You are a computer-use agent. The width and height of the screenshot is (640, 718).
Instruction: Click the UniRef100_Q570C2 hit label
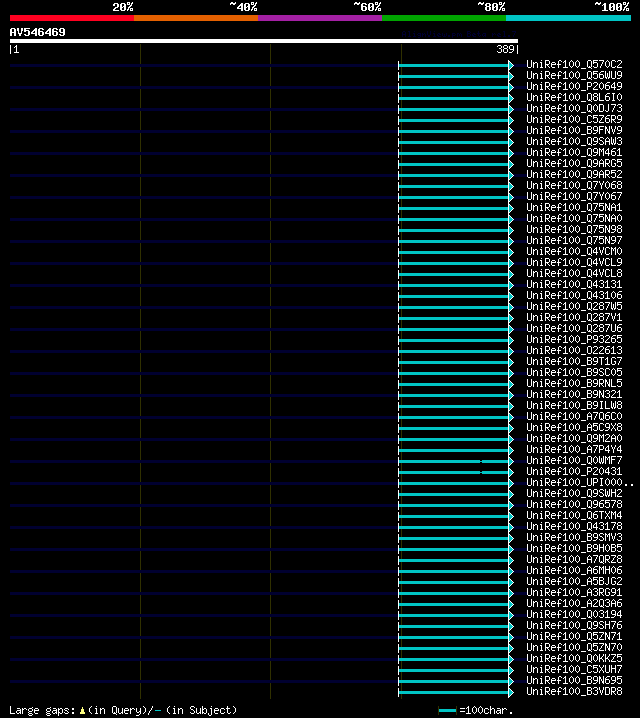click(x=574, y=65)
